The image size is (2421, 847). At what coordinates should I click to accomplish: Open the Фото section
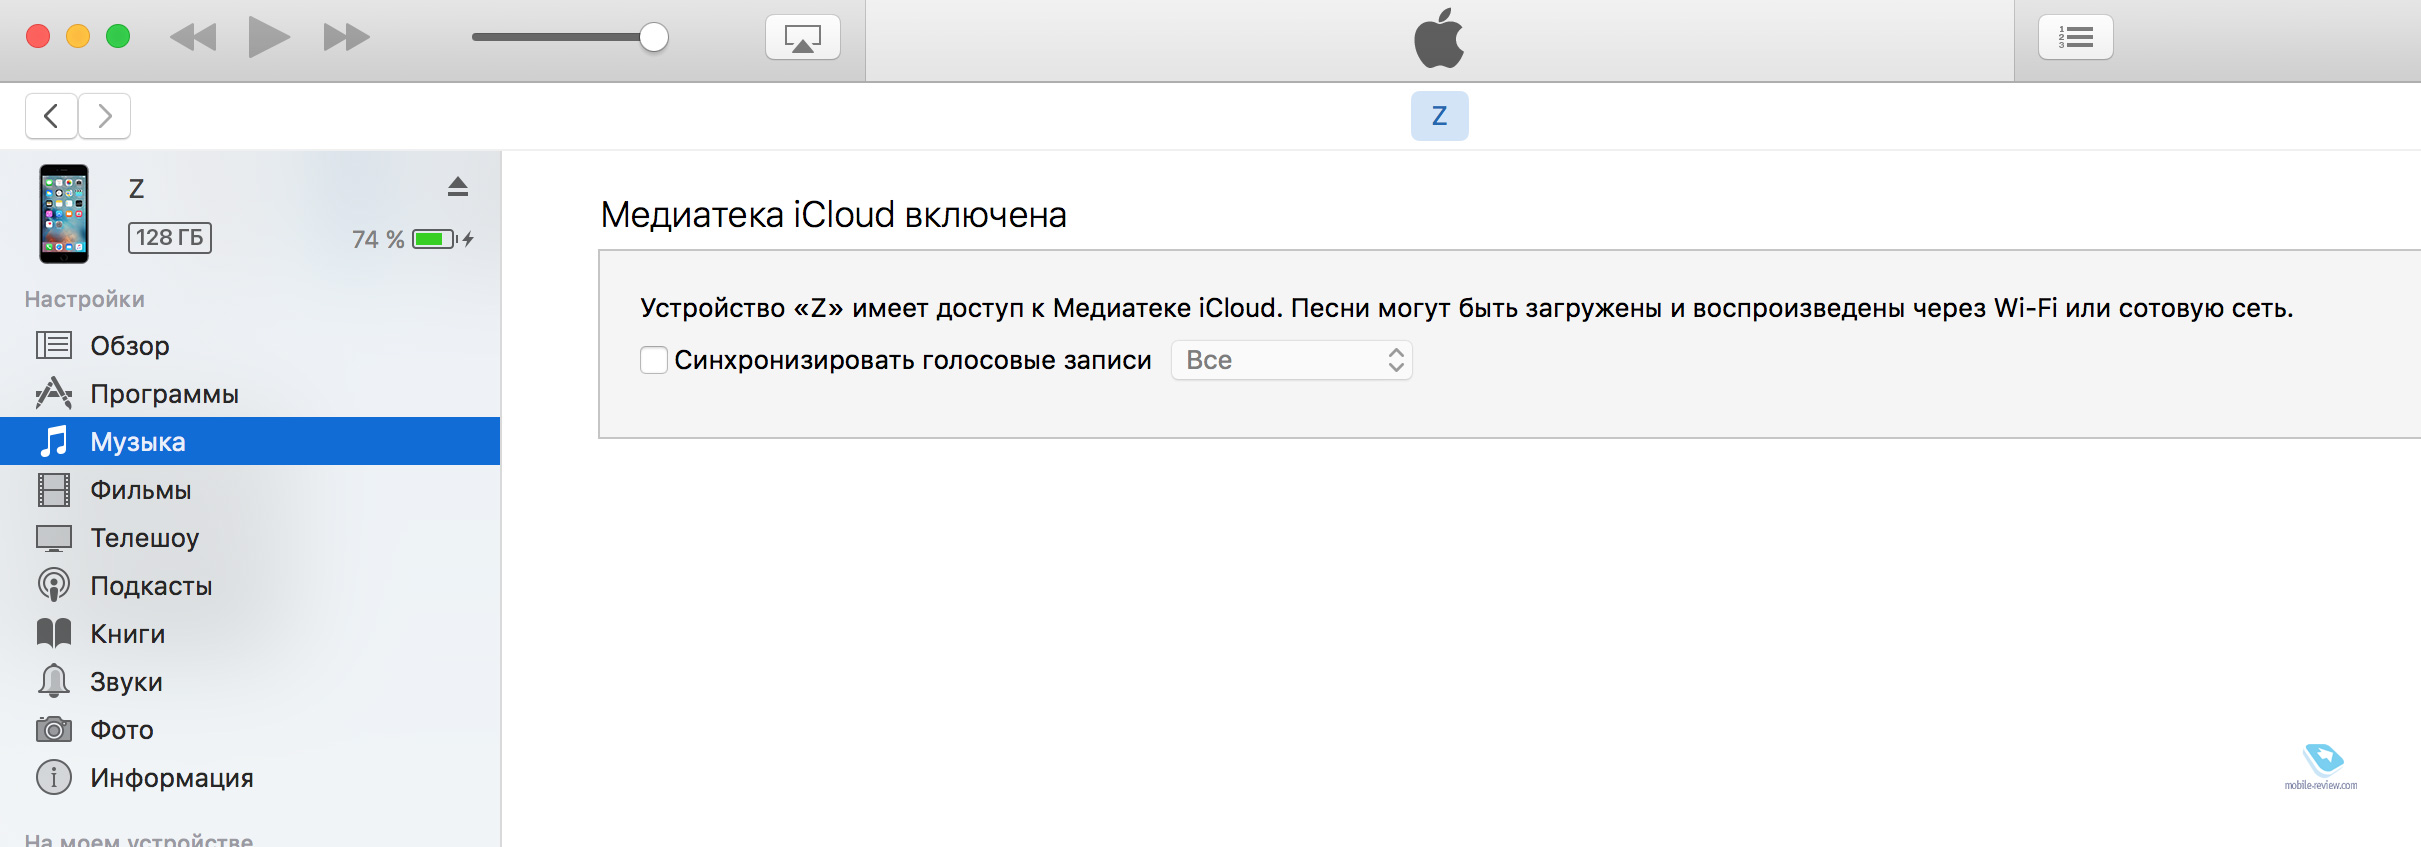[250, 729]
